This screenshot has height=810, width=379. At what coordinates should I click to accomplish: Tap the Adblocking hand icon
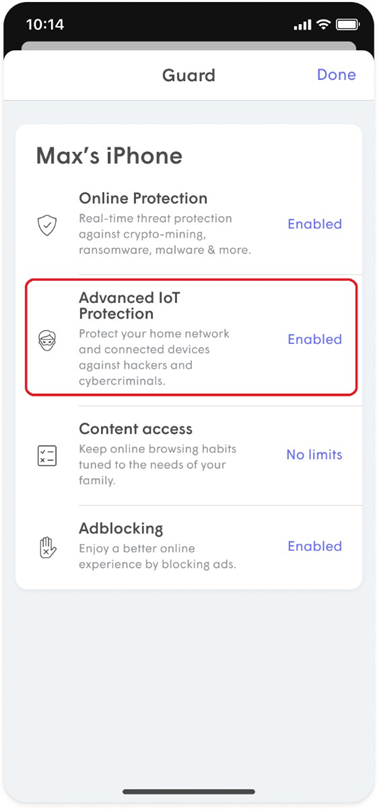pyautogui.click(x=47, y=548)
